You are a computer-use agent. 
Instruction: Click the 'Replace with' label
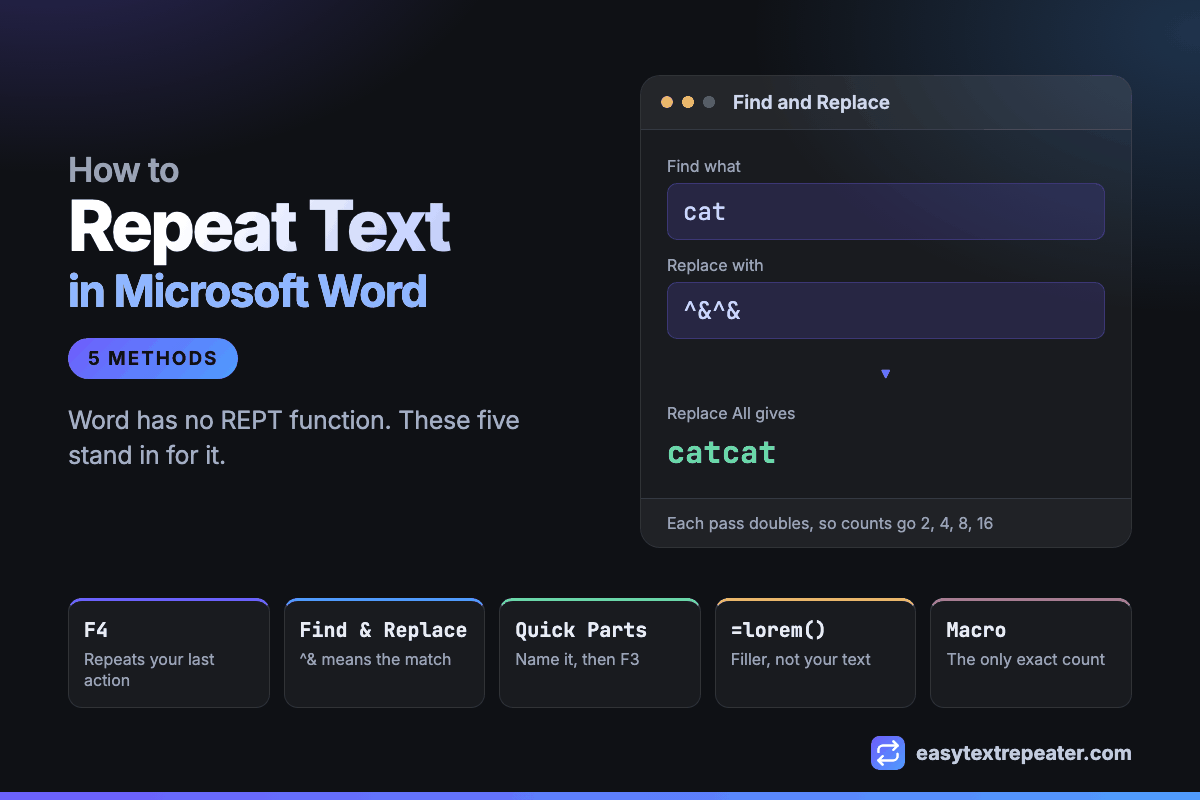coord(715,265)
